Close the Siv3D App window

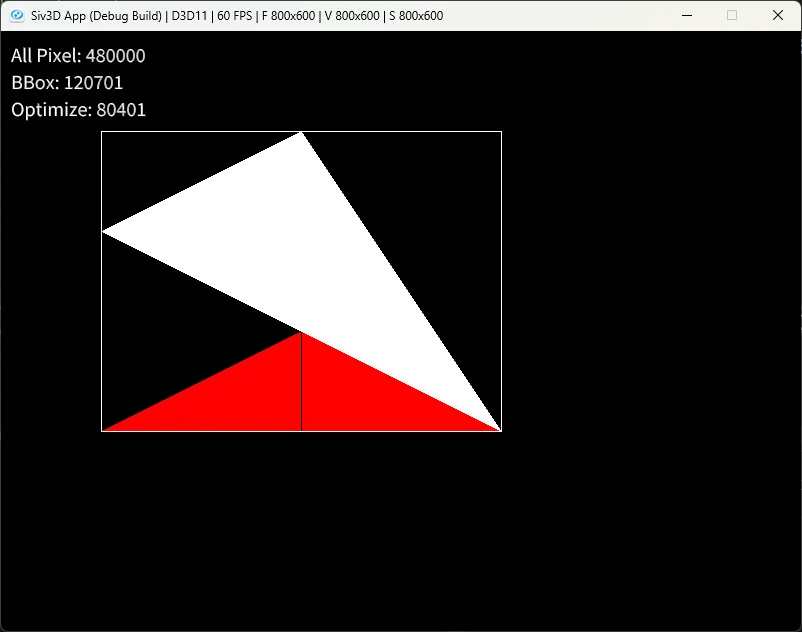pyautogui.click(x=777, y=15)
